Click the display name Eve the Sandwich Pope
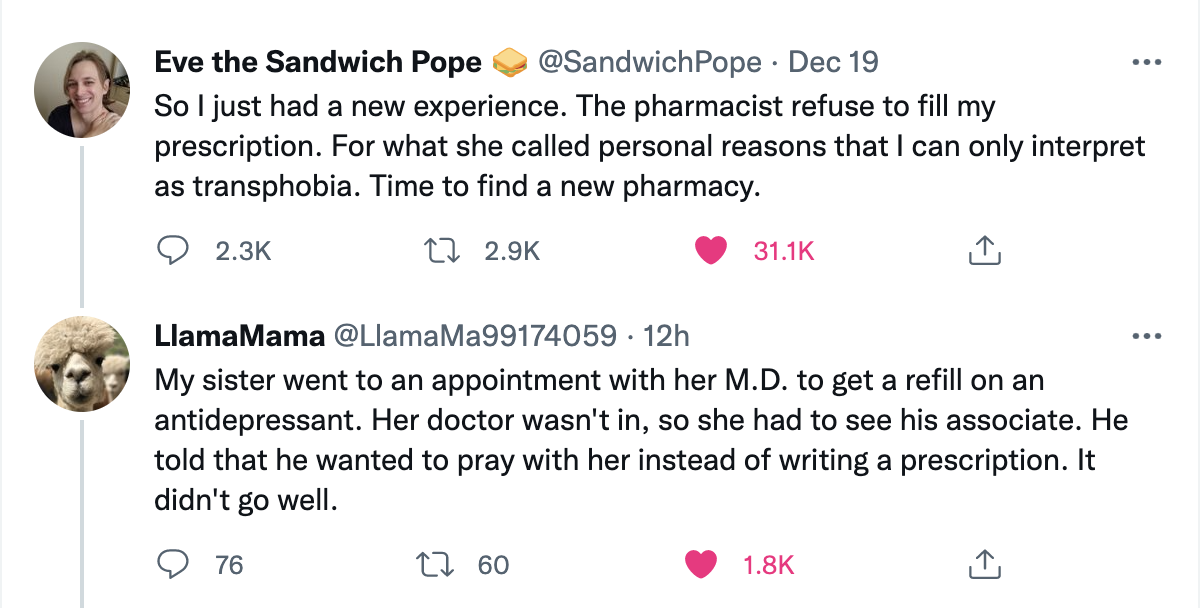The width and height of the screenshot is (1200, 608). click(317, 63)
